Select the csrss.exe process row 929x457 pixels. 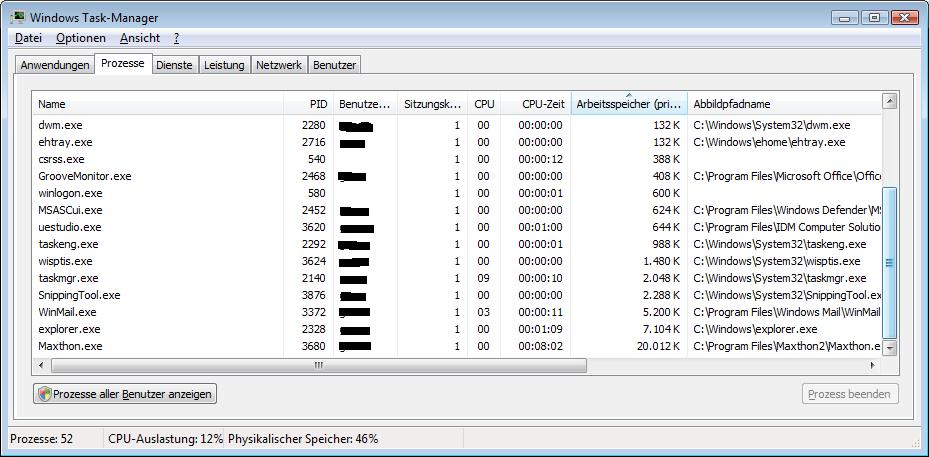tap(457, 159)
